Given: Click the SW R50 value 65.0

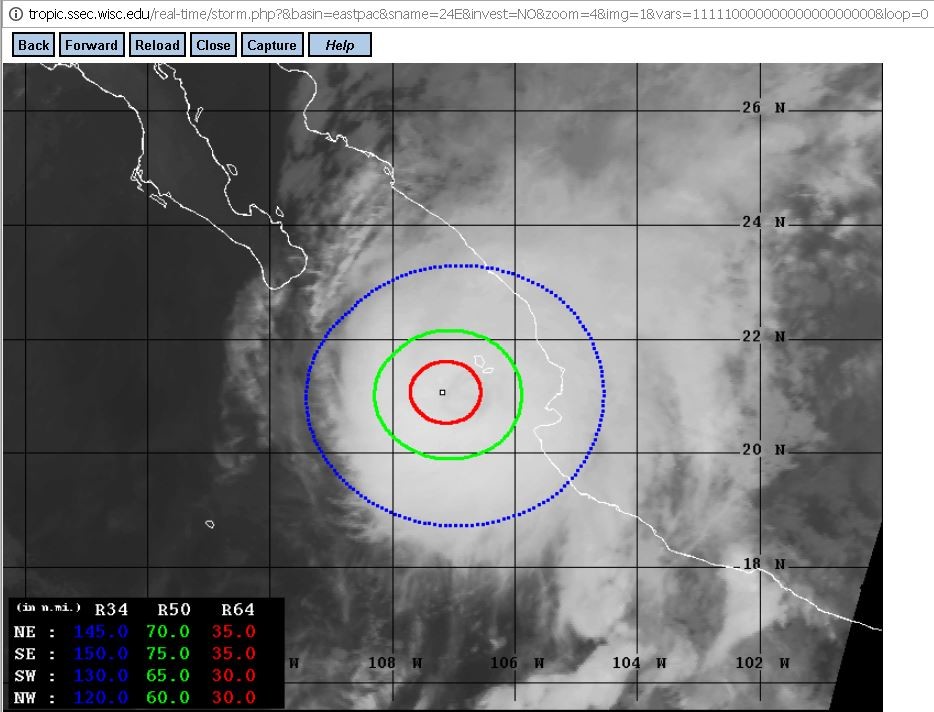Looking at the screenshot, I should click(168, 676).
